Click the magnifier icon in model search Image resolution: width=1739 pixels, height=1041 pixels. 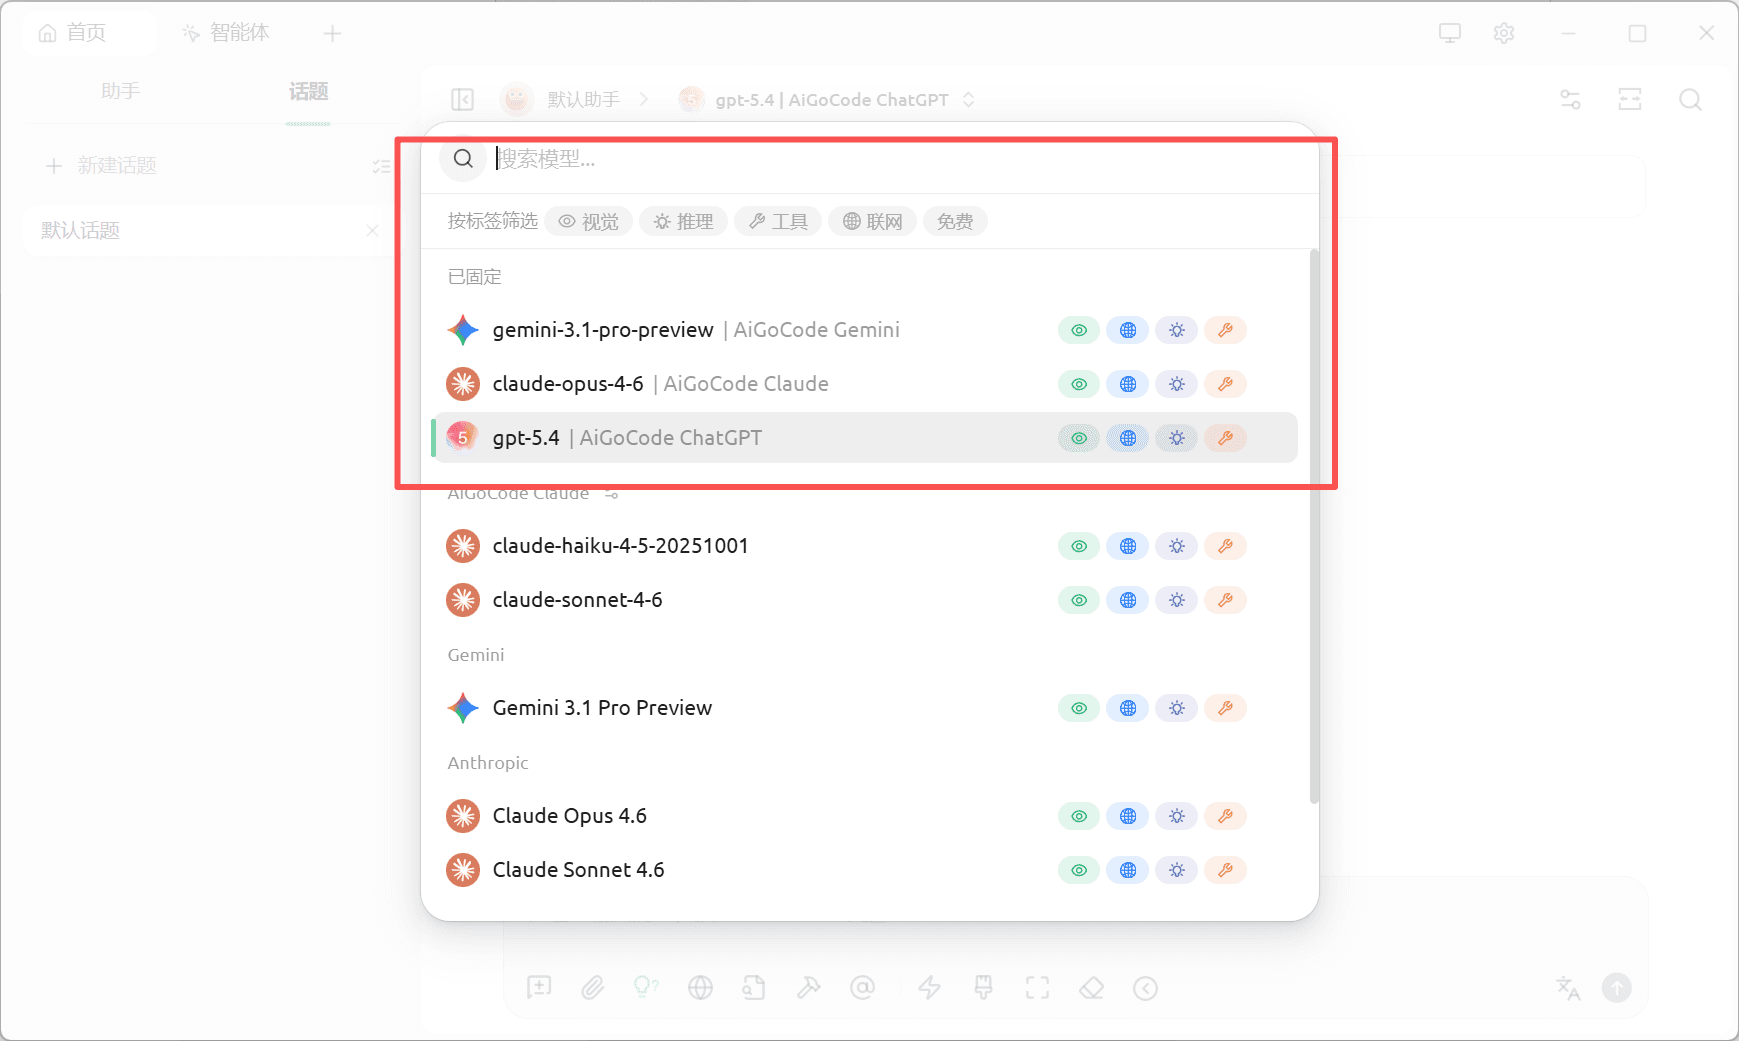463,159
